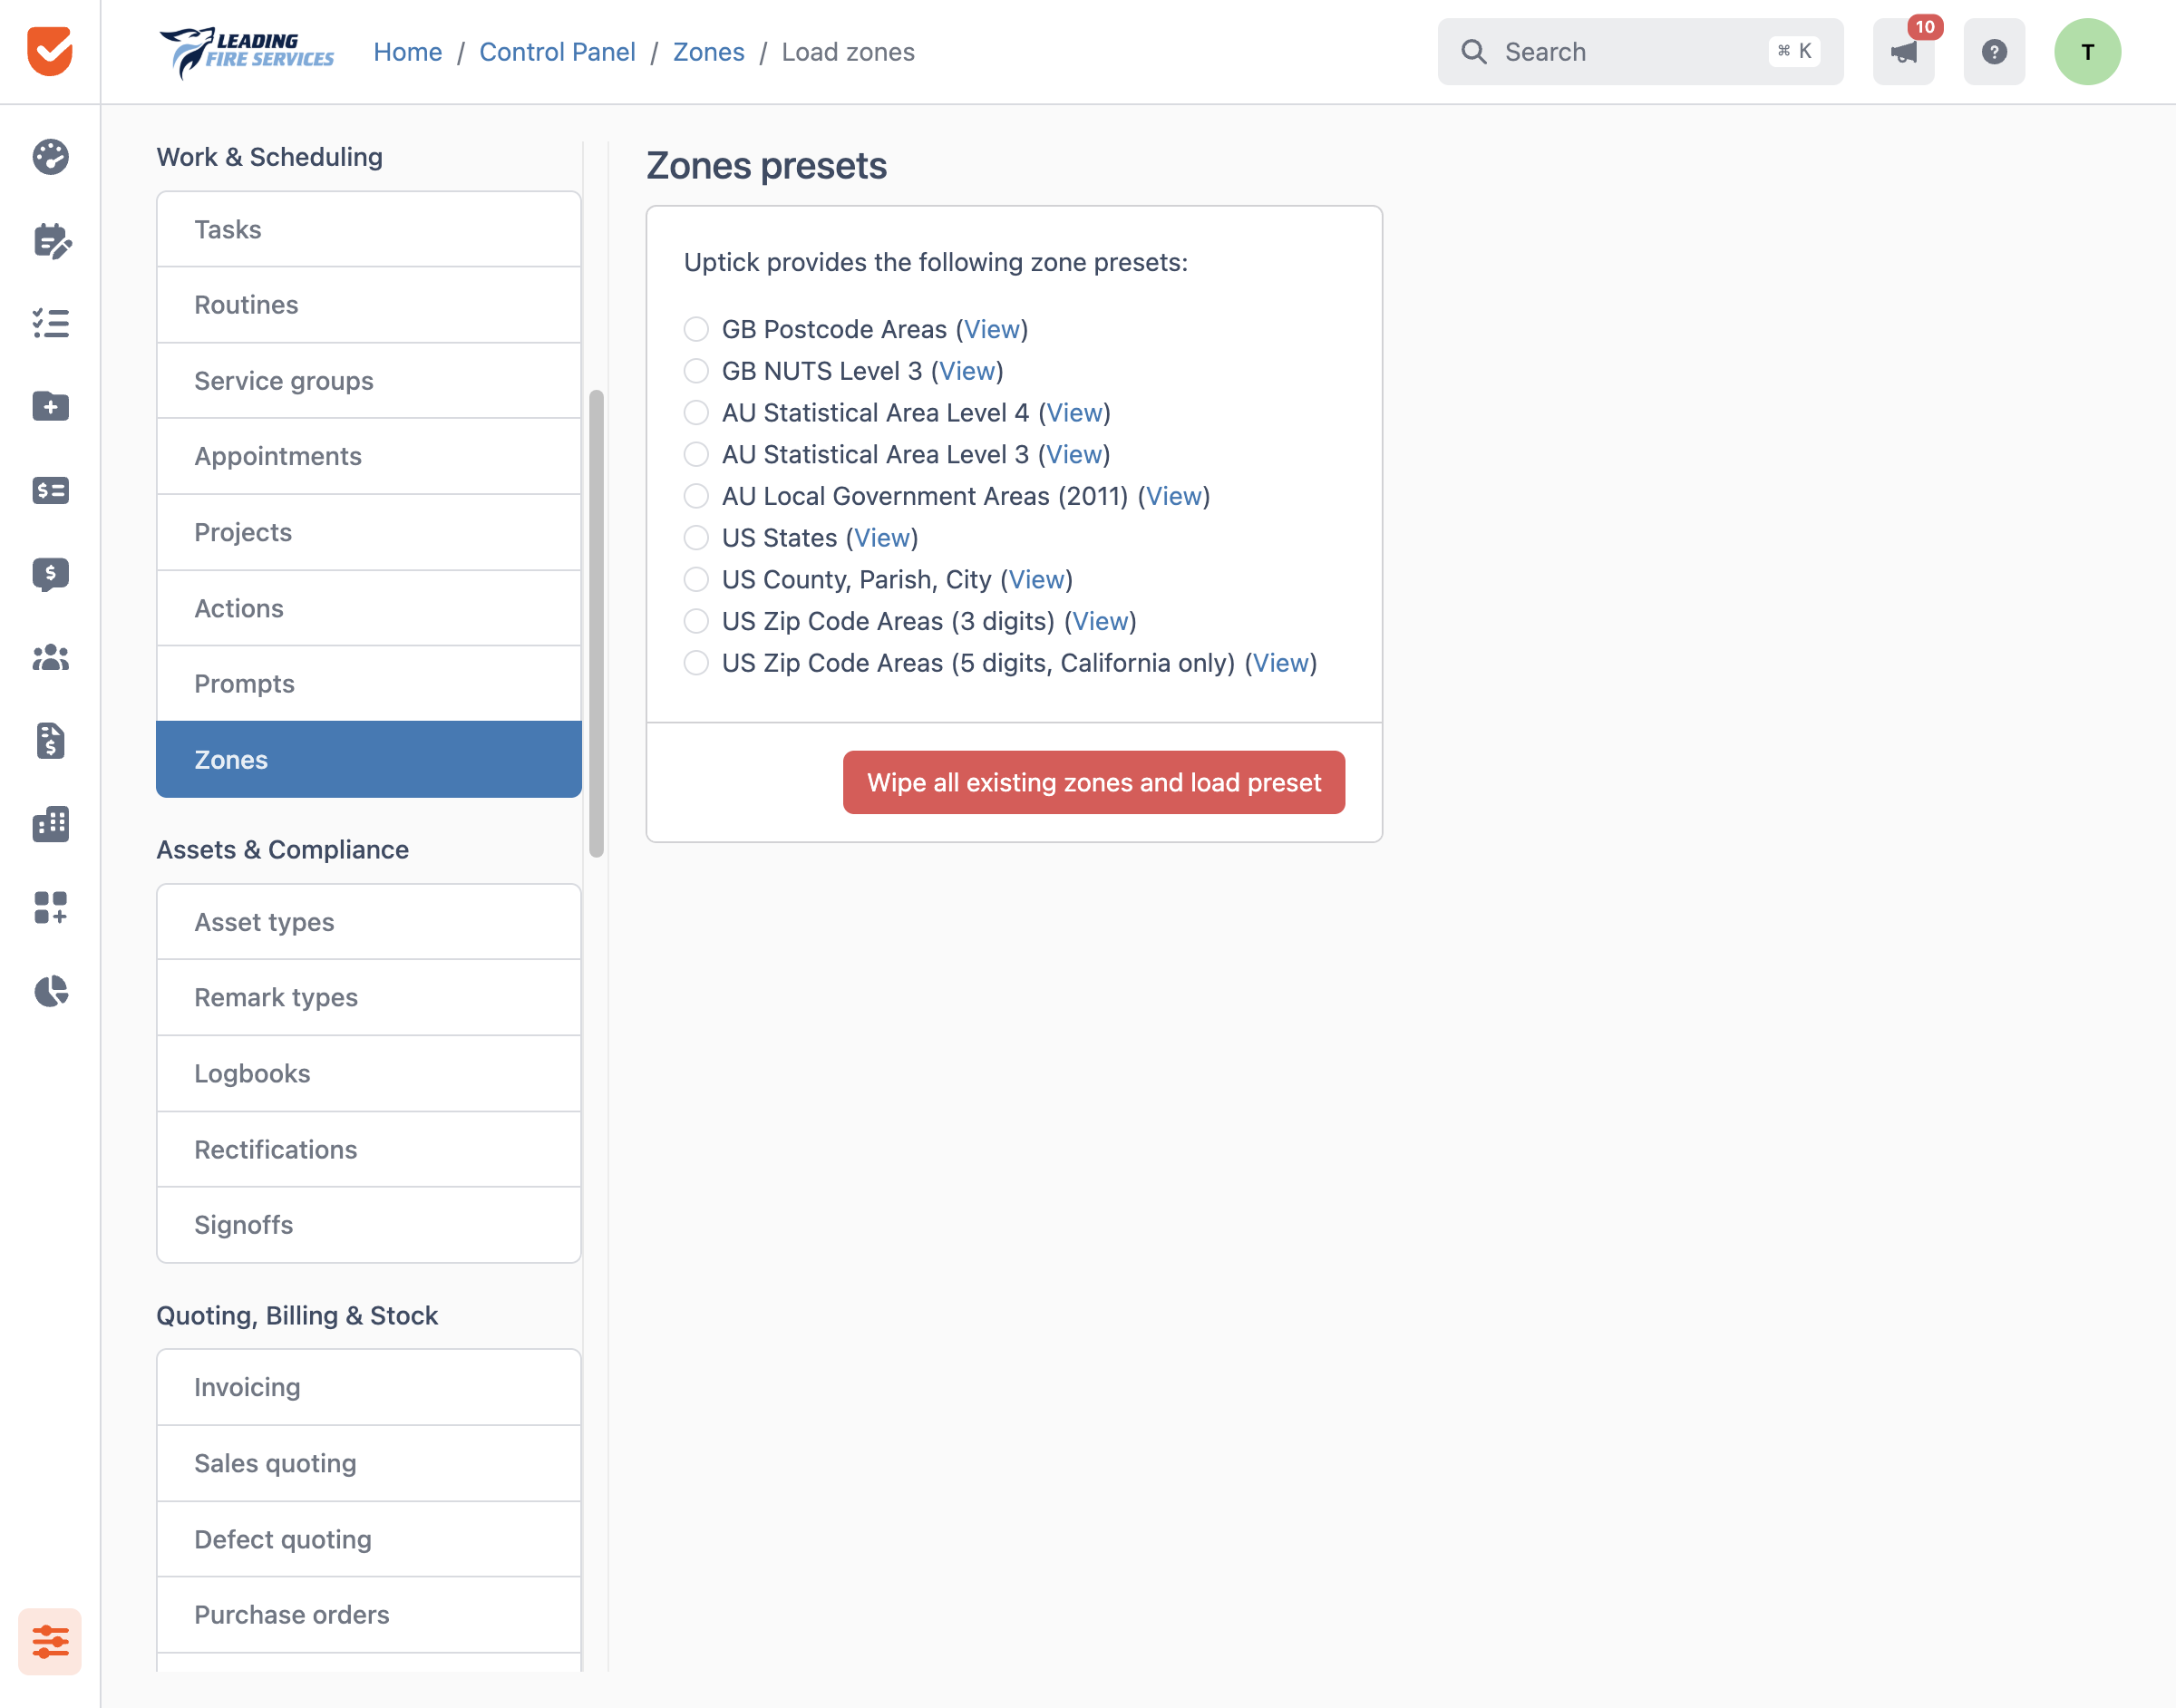2176x1708 pixels.
Task: Open the user avatar T menu
Action: [2087, 51]
